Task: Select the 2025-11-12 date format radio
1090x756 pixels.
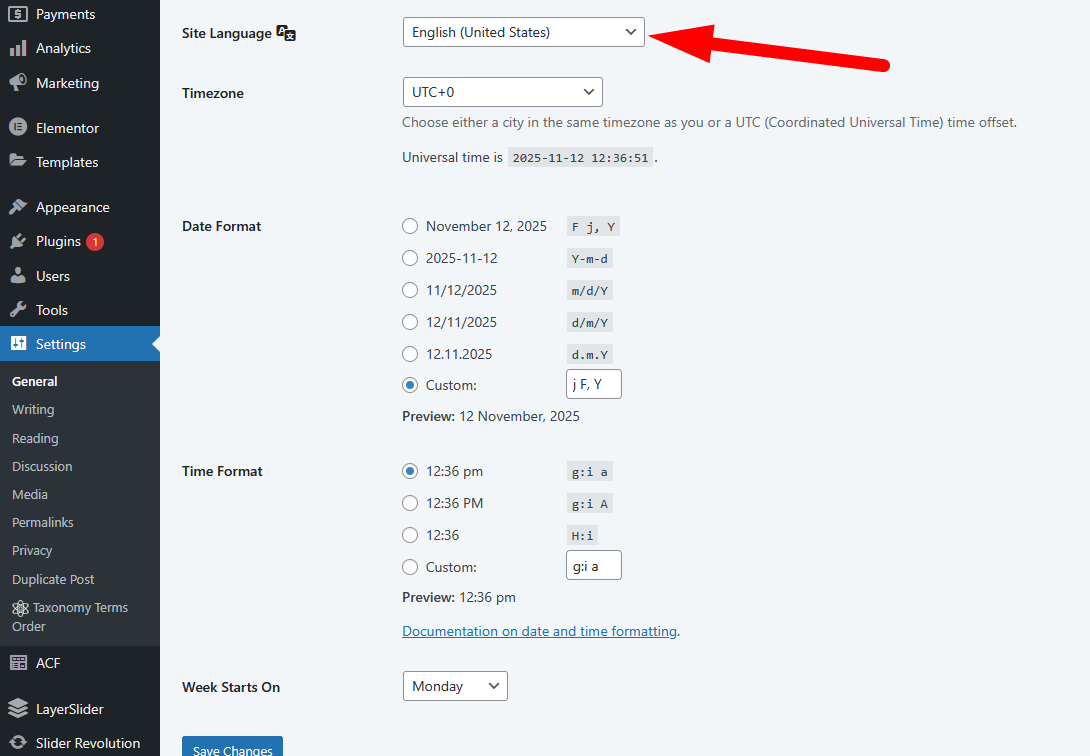Action: coord(410,258)
